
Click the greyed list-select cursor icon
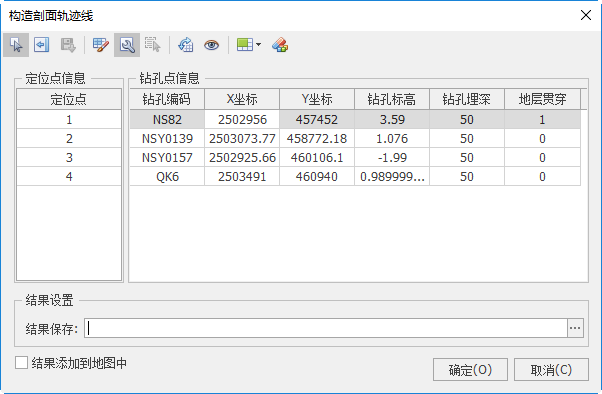pyautogui.click(x=152, y=45)
